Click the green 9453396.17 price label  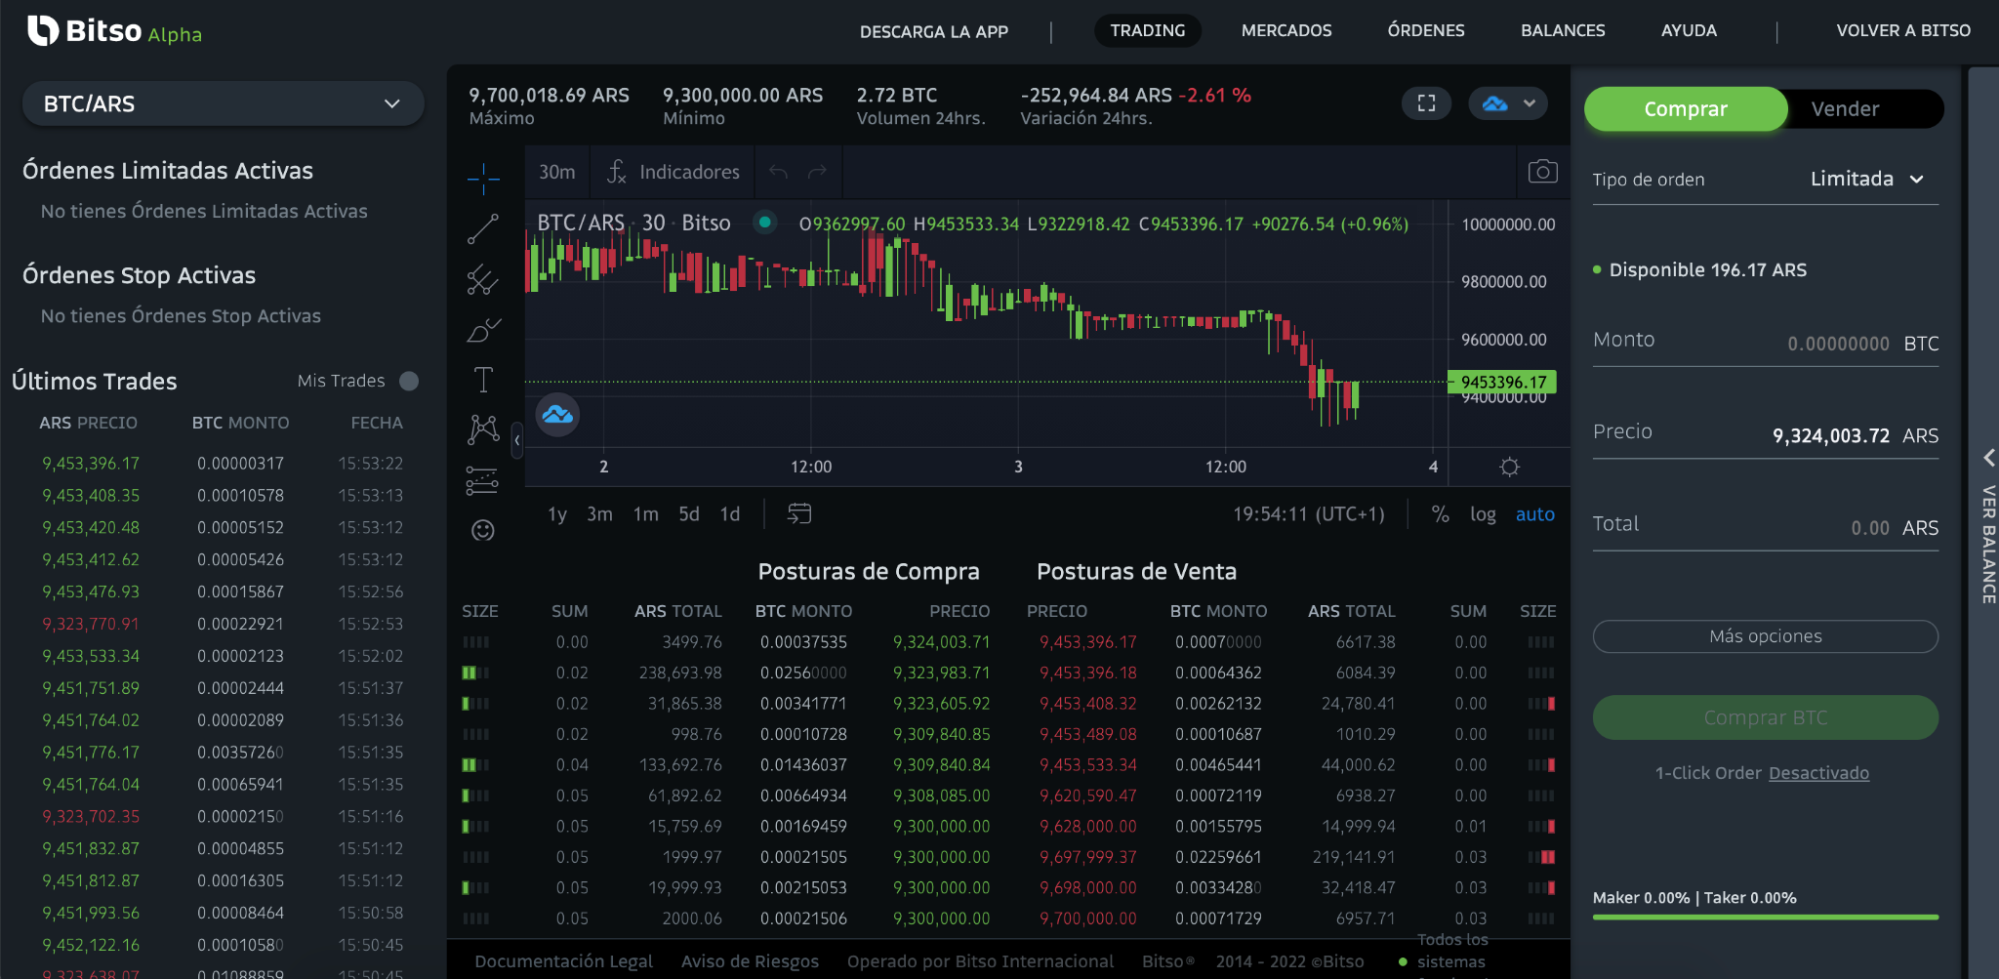pyautogui.click(x=1503, y=382)
